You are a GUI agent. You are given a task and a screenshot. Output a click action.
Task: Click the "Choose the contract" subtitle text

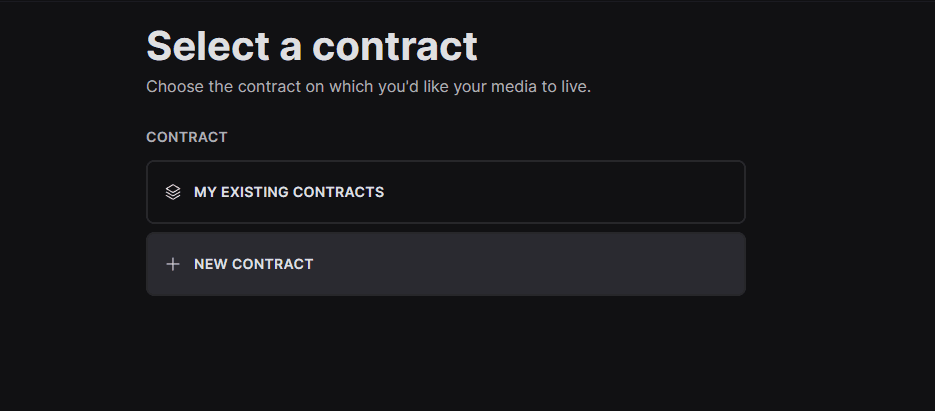[x=369, y=87]
